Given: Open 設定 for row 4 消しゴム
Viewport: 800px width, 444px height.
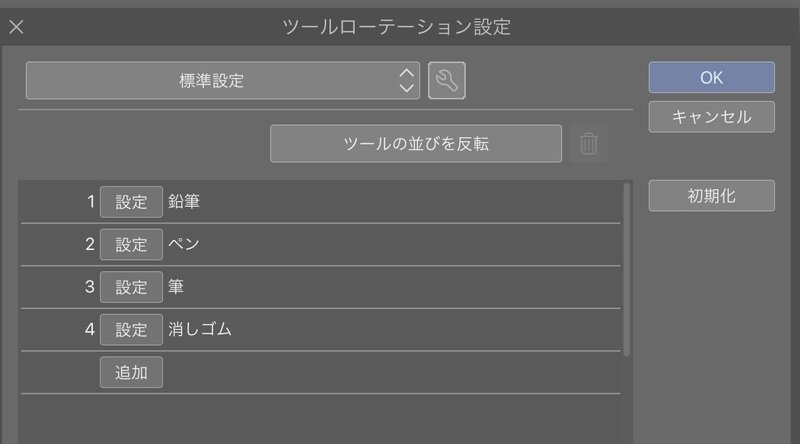Looking at the screenshot, I should coord(131,330).
